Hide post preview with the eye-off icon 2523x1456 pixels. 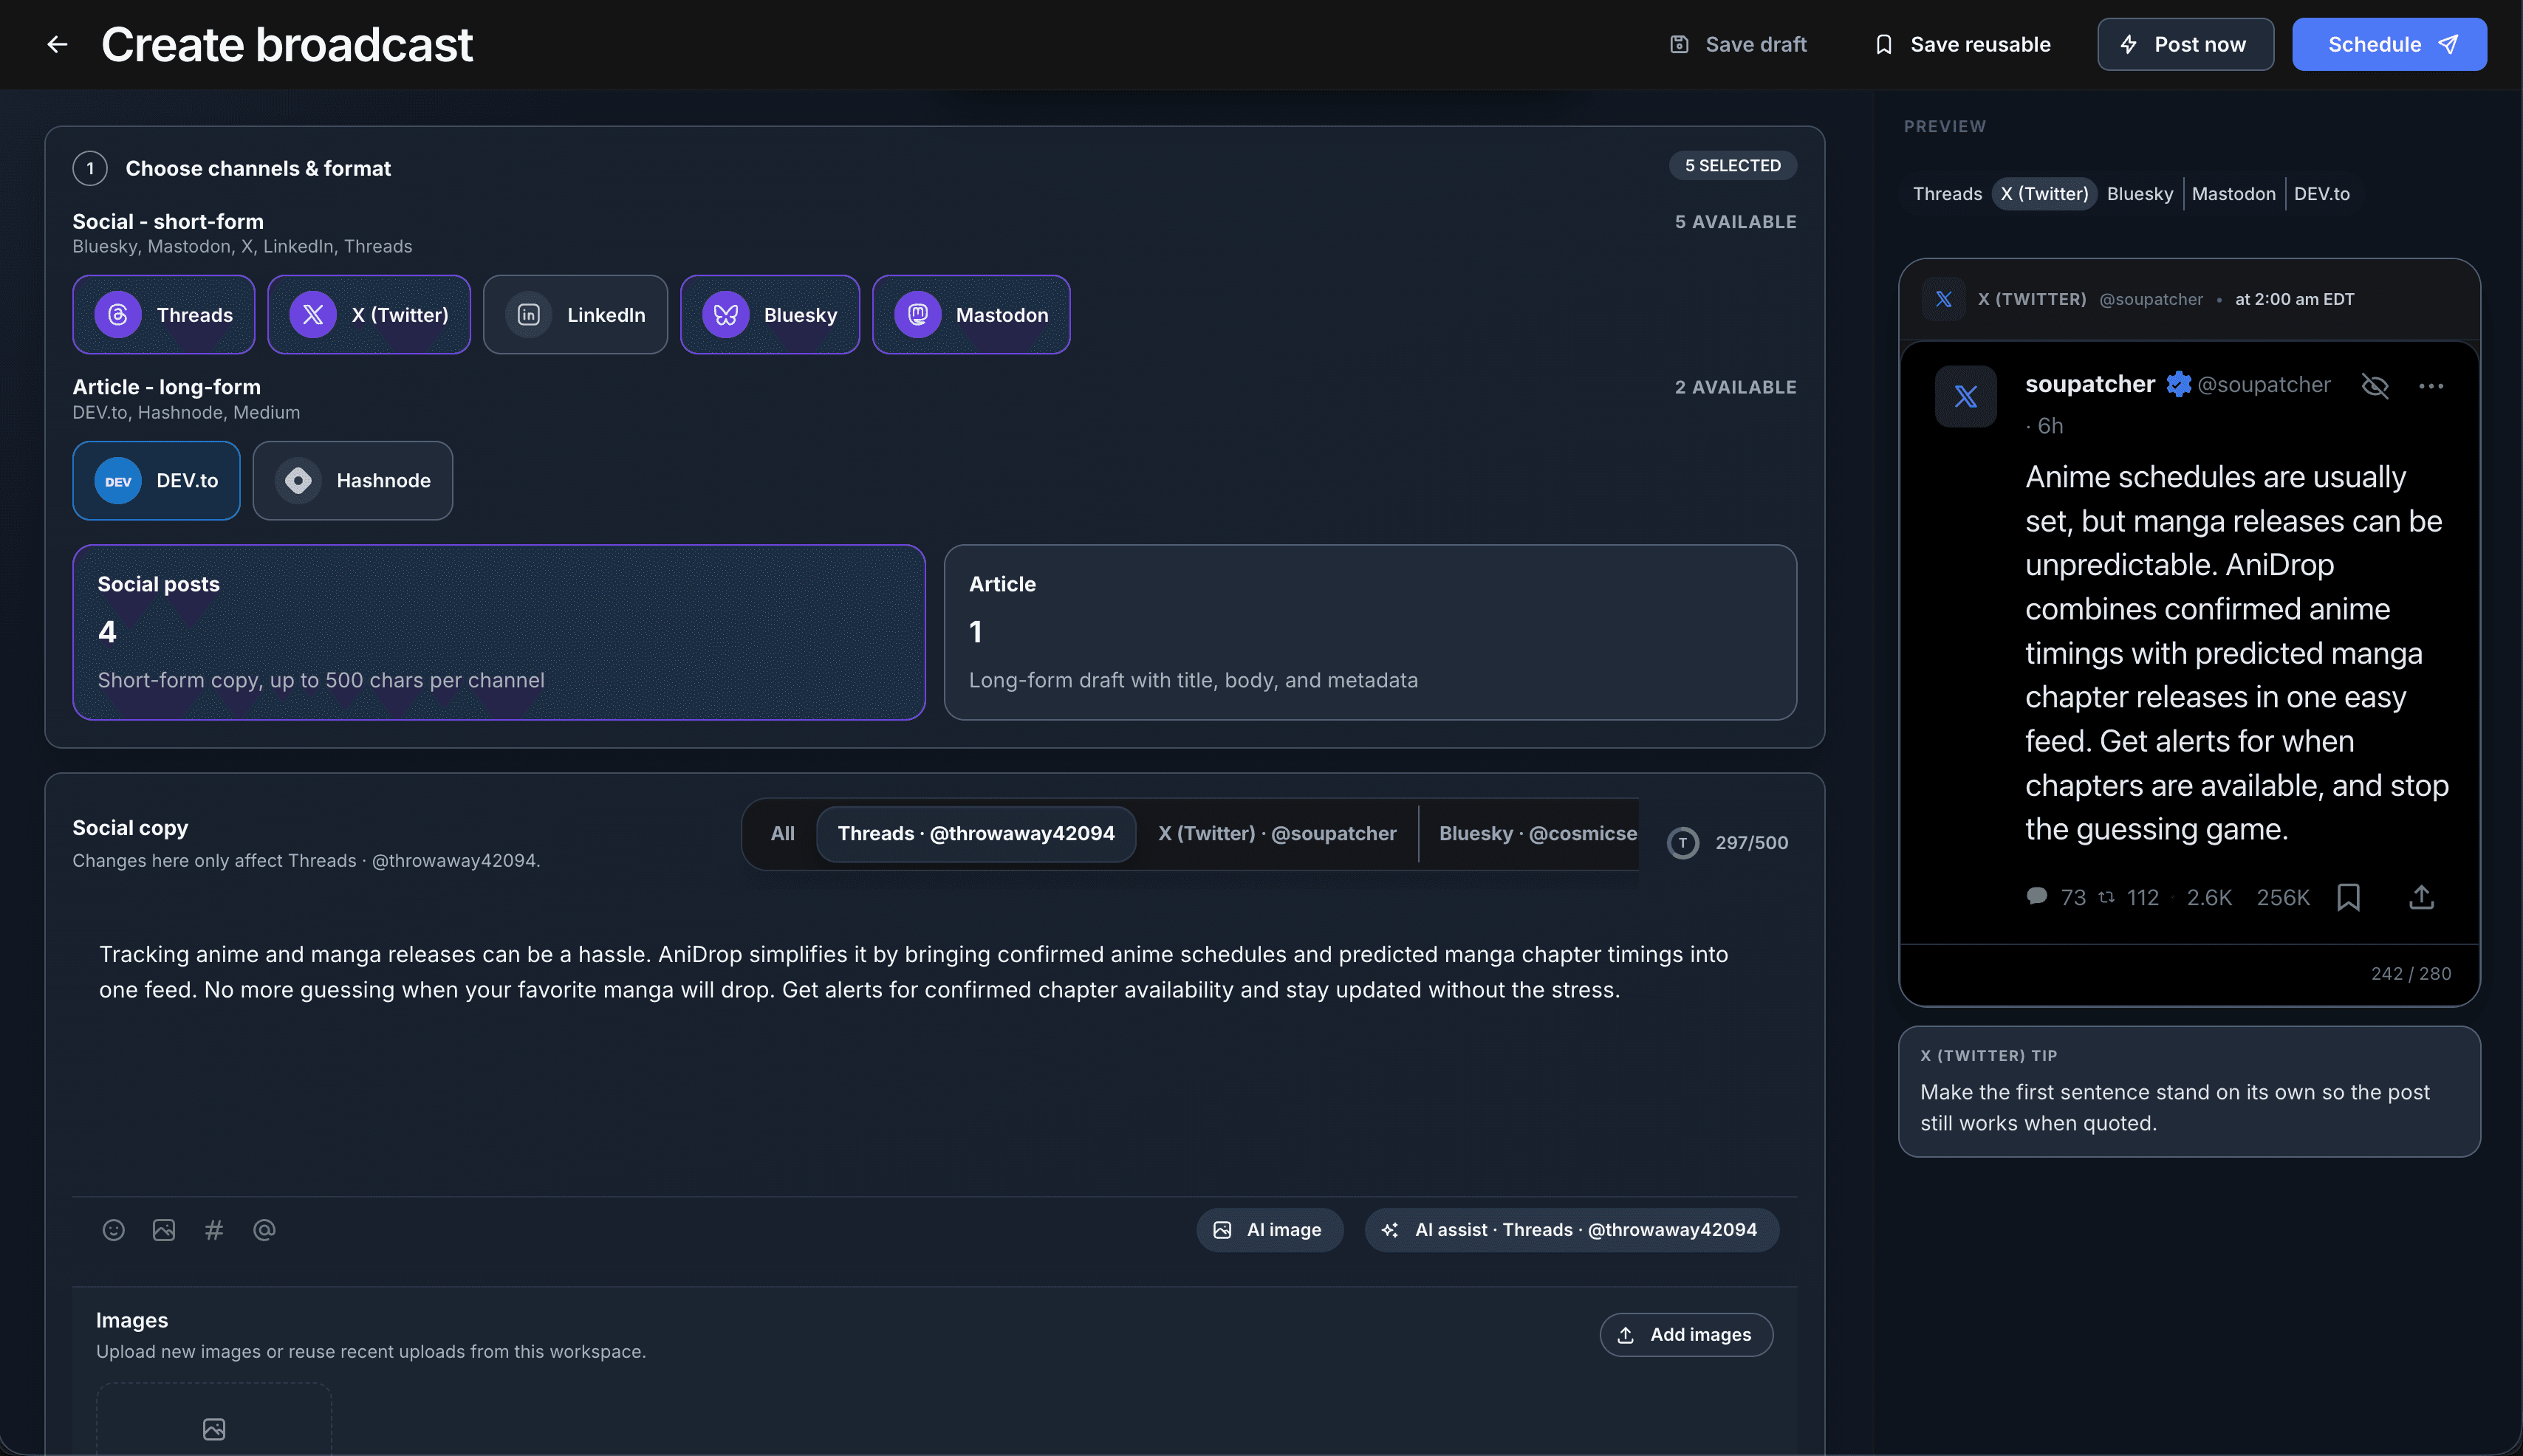[x=2375, y=386]
